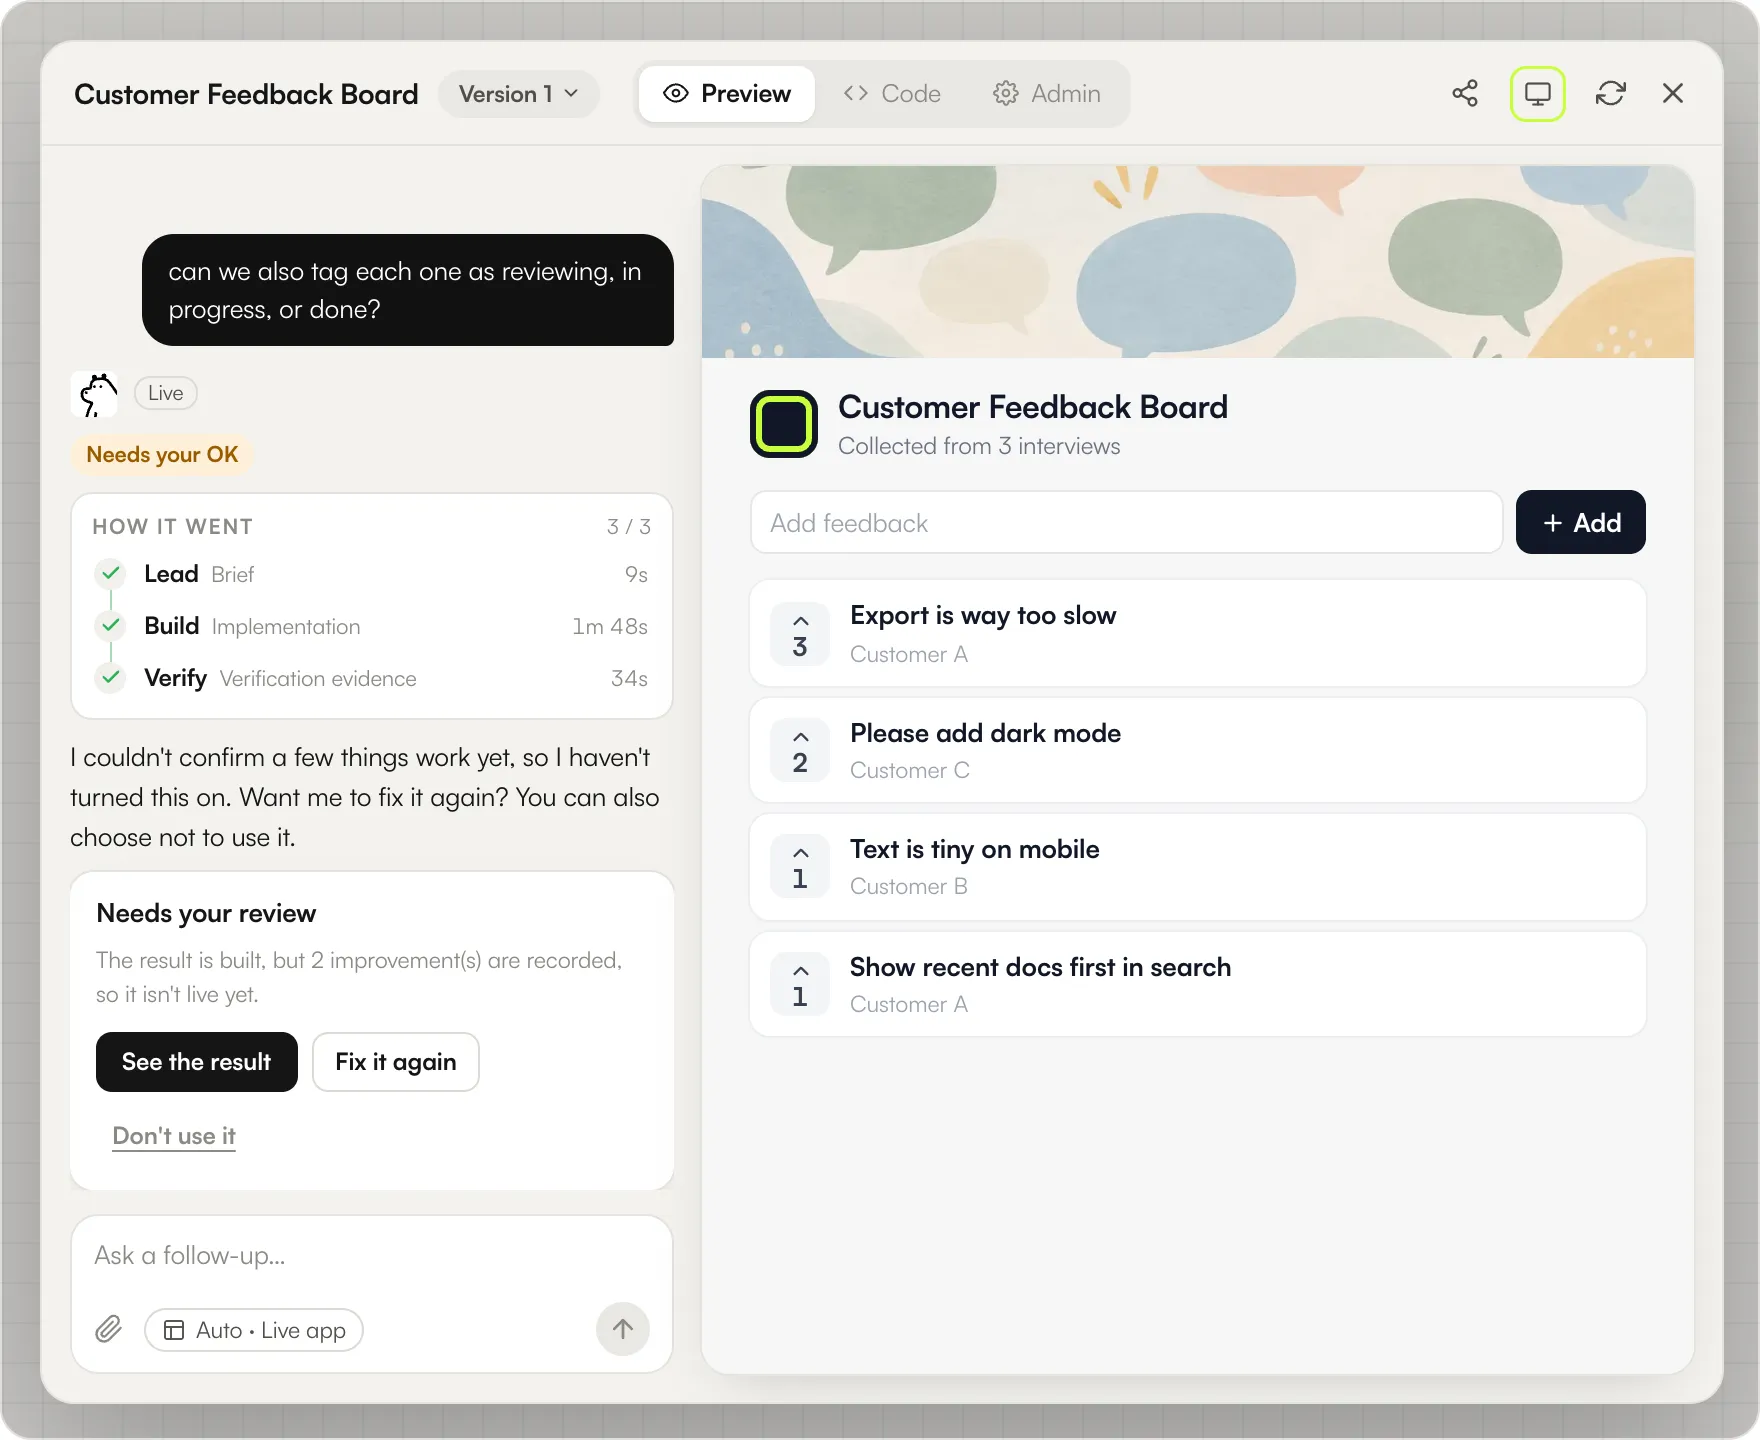1760x1440 pixels.
Task: Click the paperclip attach icon
Action: (109, 1329)
